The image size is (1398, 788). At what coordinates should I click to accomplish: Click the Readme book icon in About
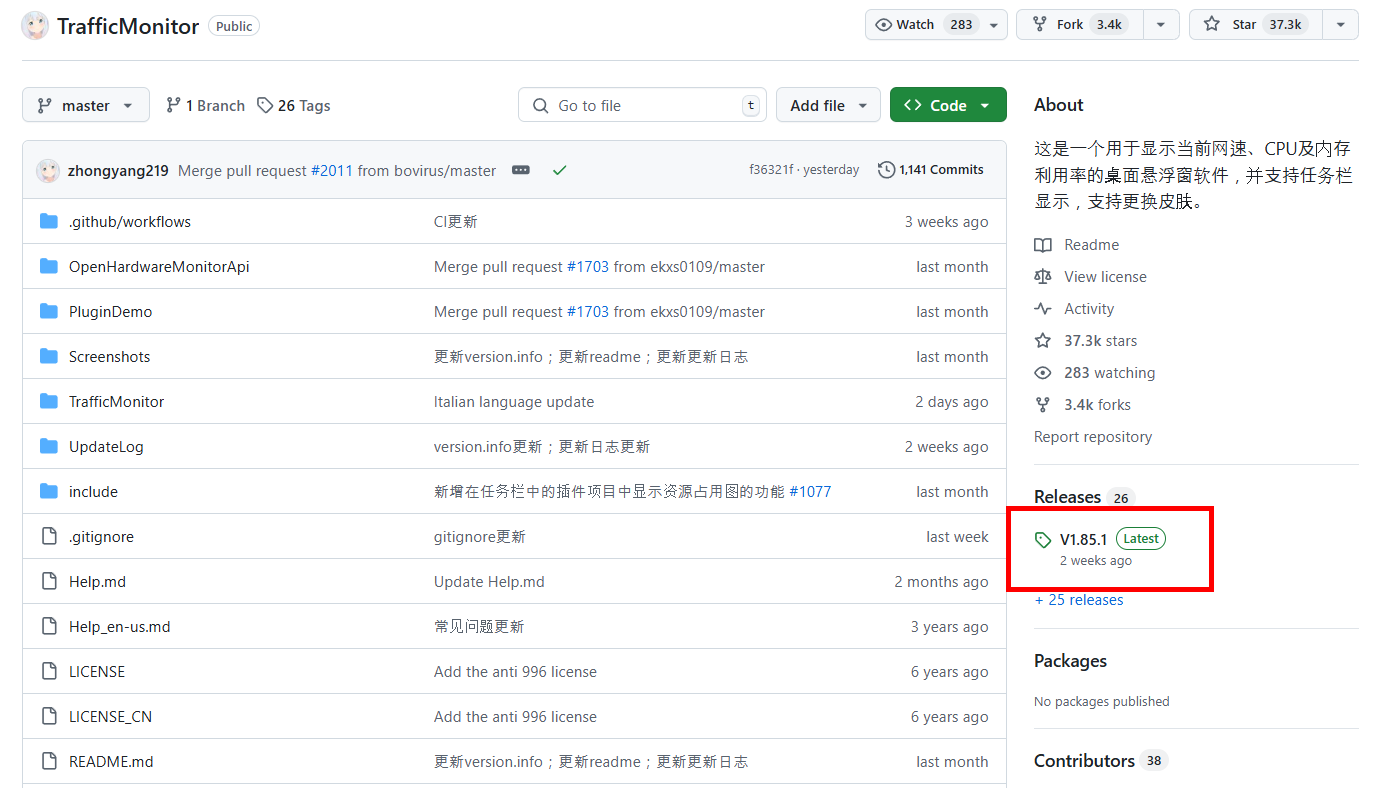[1043, 245]
